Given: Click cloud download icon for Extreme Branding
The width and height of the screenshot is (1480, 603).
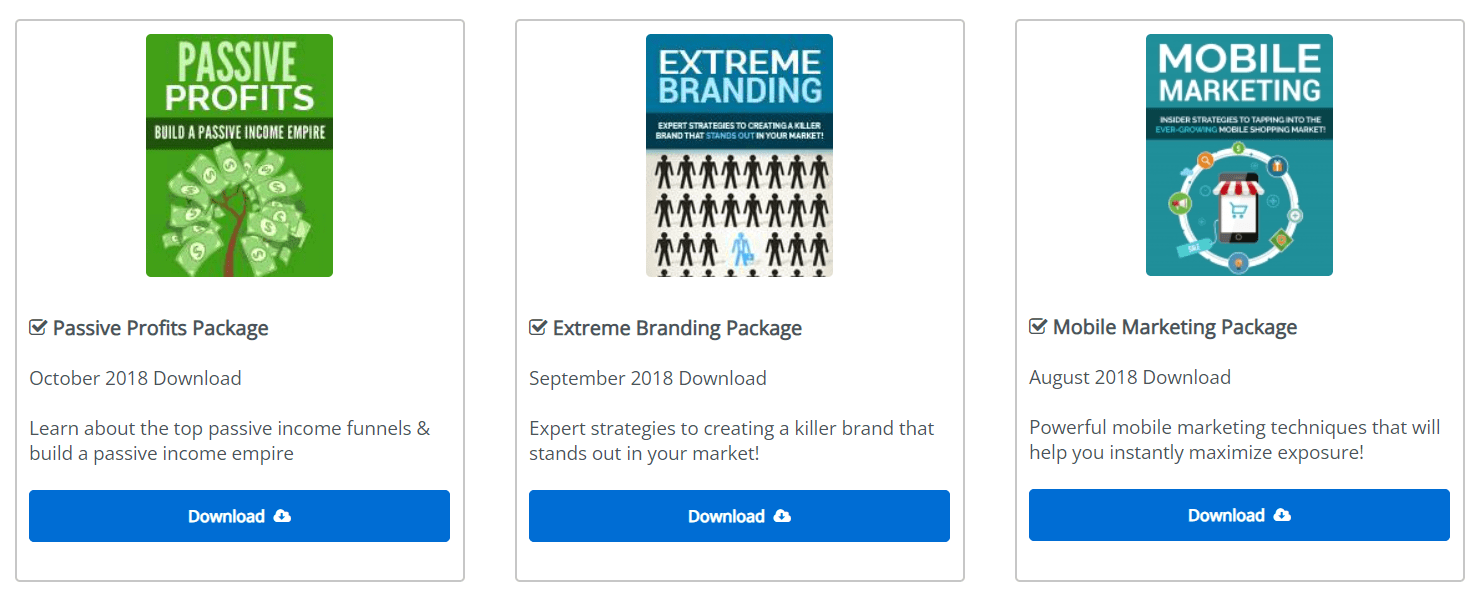Looking at the screenshot, I should coord(783,516).
